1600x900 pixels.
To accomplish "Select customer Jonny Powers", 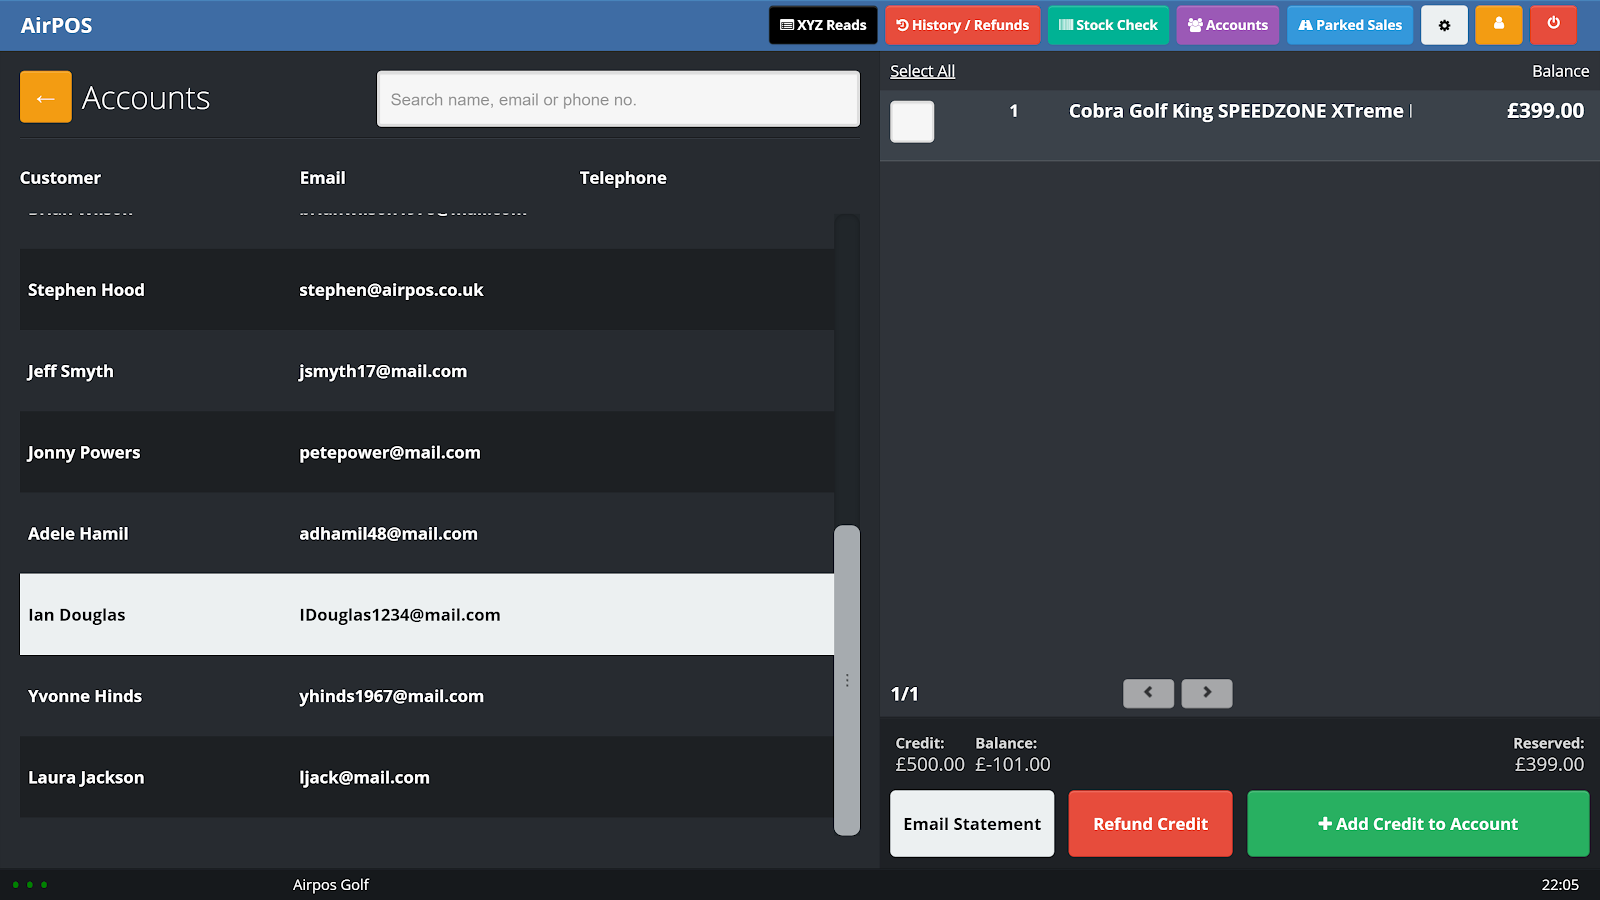I will tap(427, 452).
